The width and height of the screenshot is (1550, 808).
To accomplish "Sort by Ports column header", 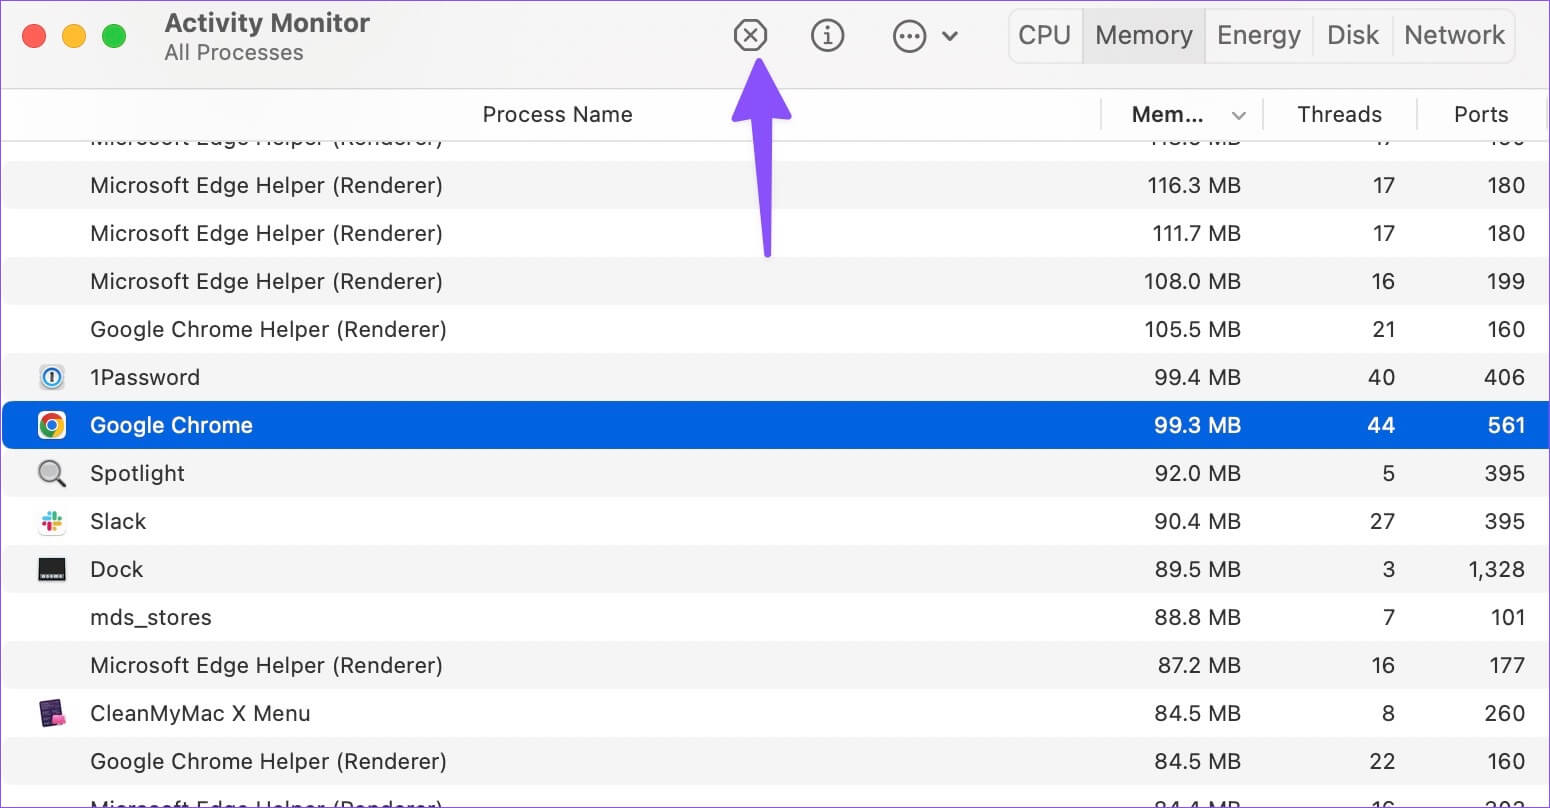I will point(1480,114).
